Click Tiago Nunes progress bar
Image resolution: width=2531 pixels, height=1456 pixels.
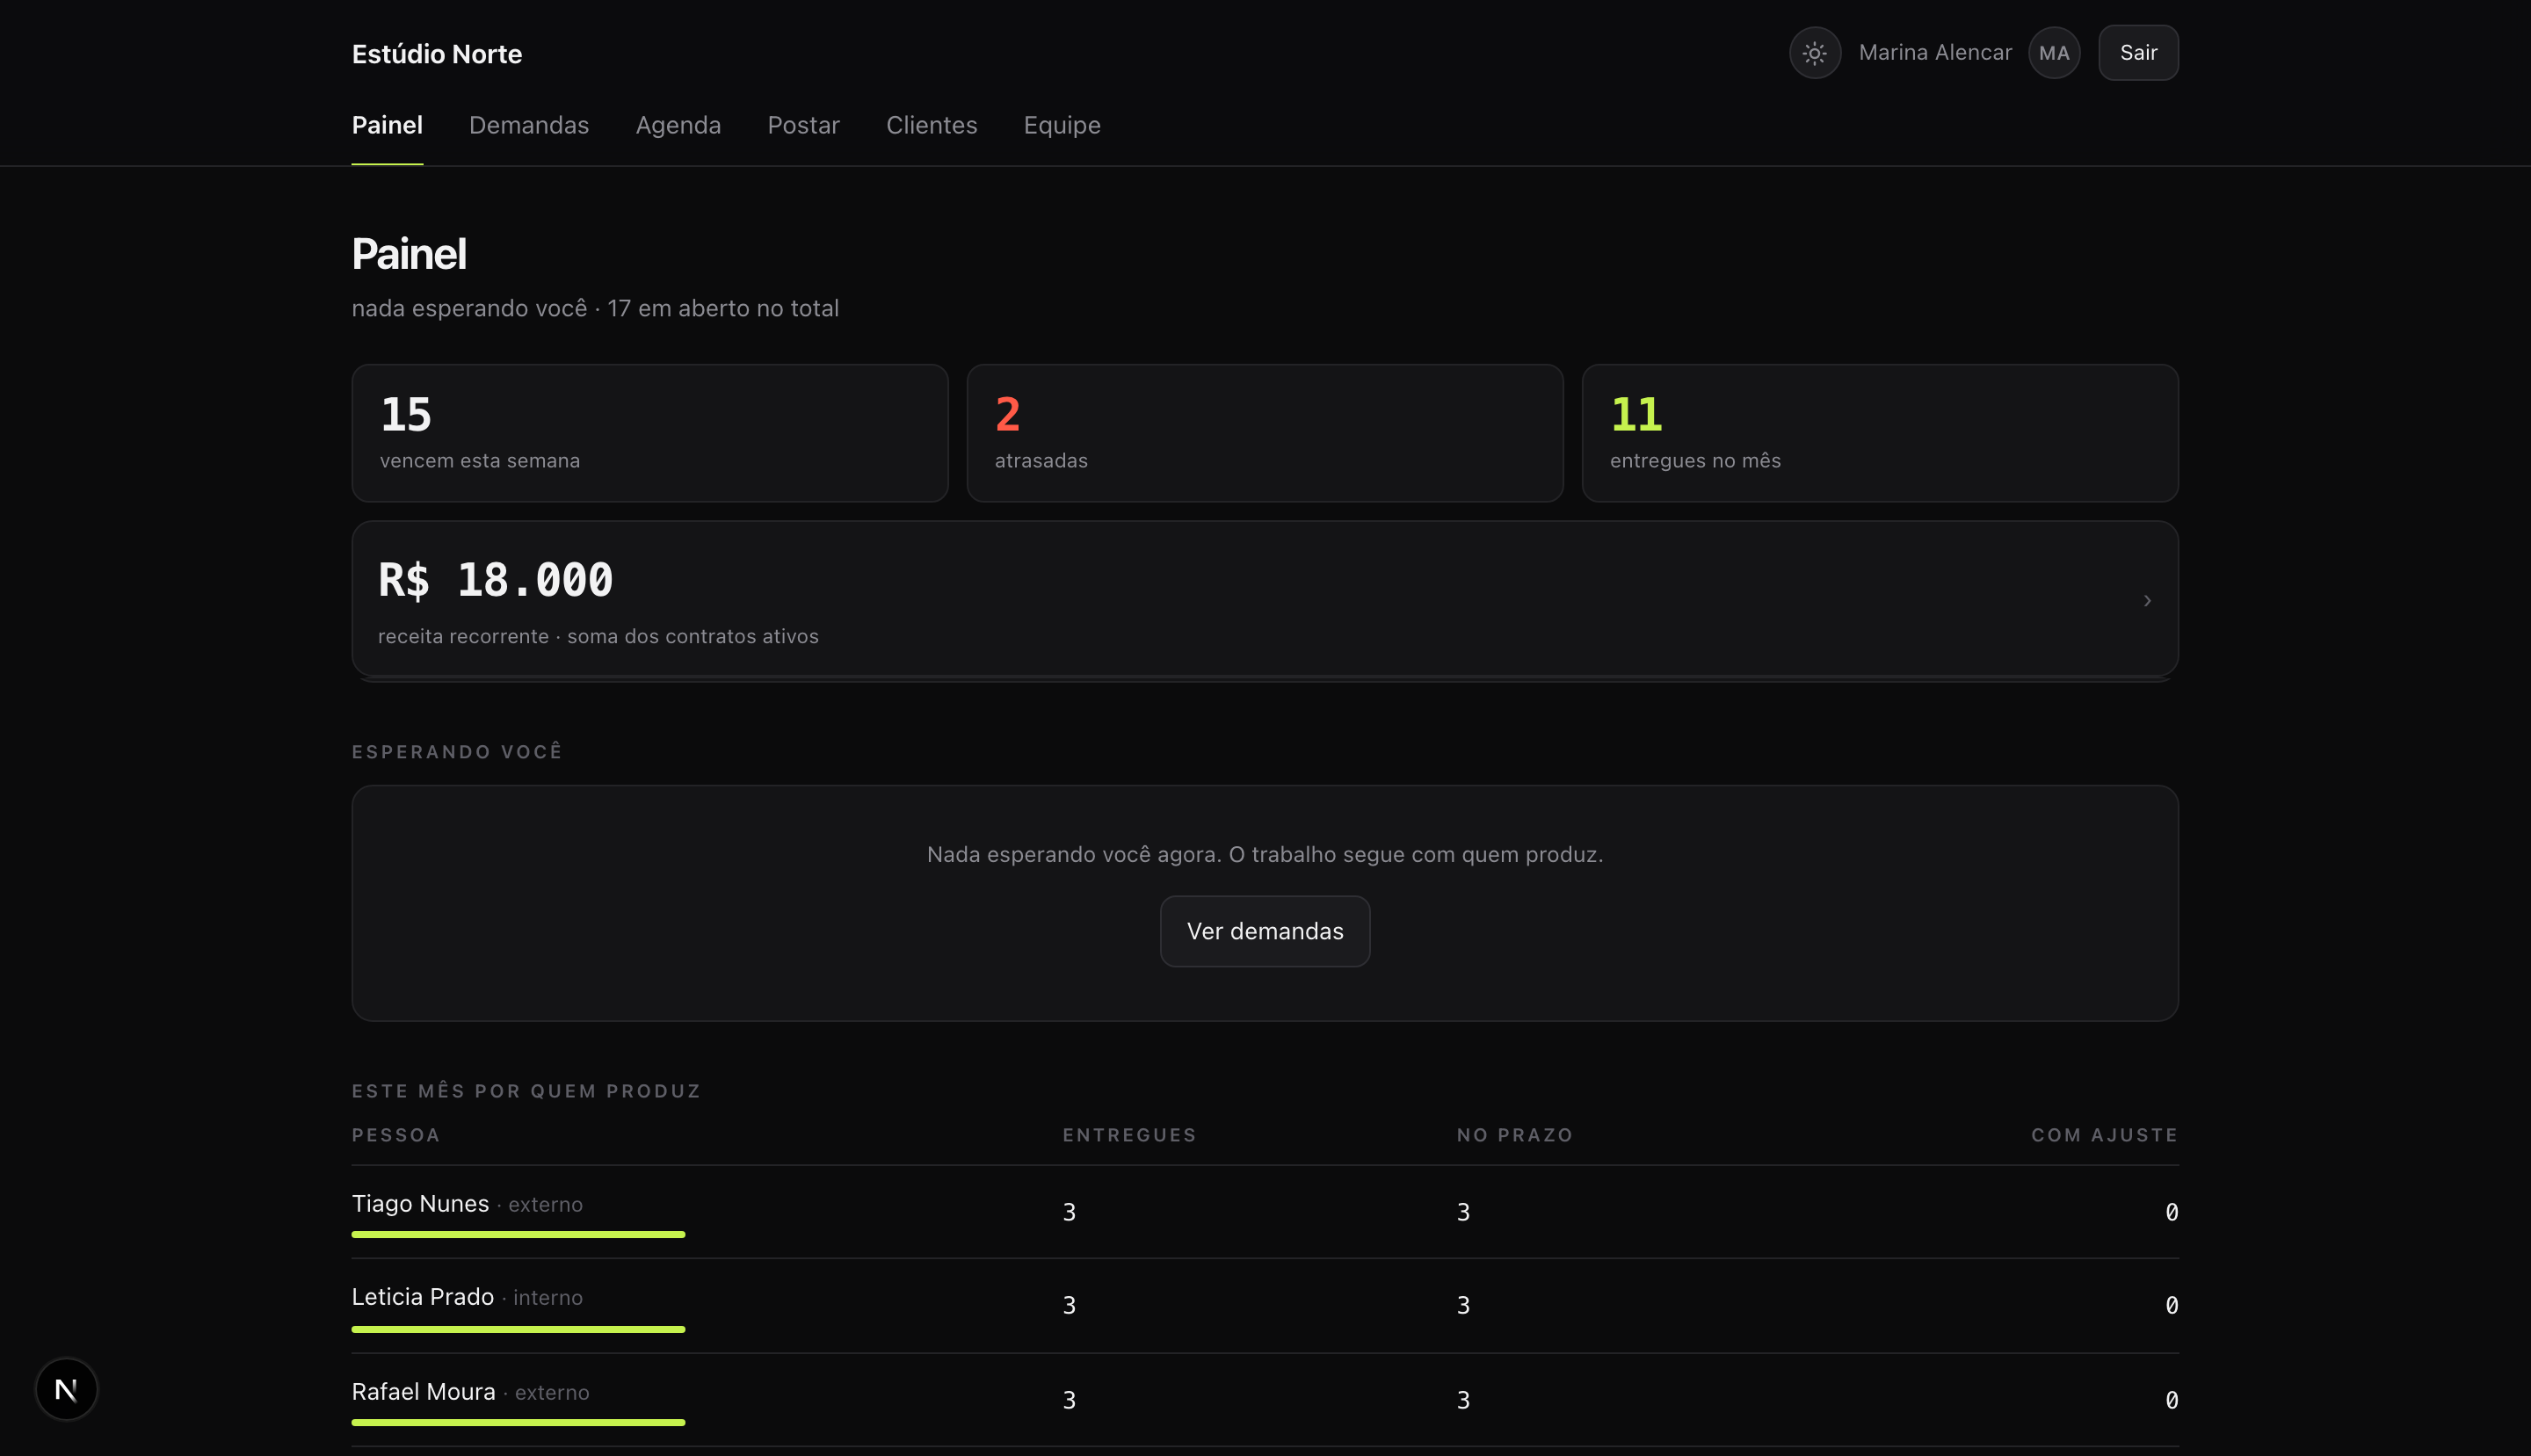[x=518, y=1235]
